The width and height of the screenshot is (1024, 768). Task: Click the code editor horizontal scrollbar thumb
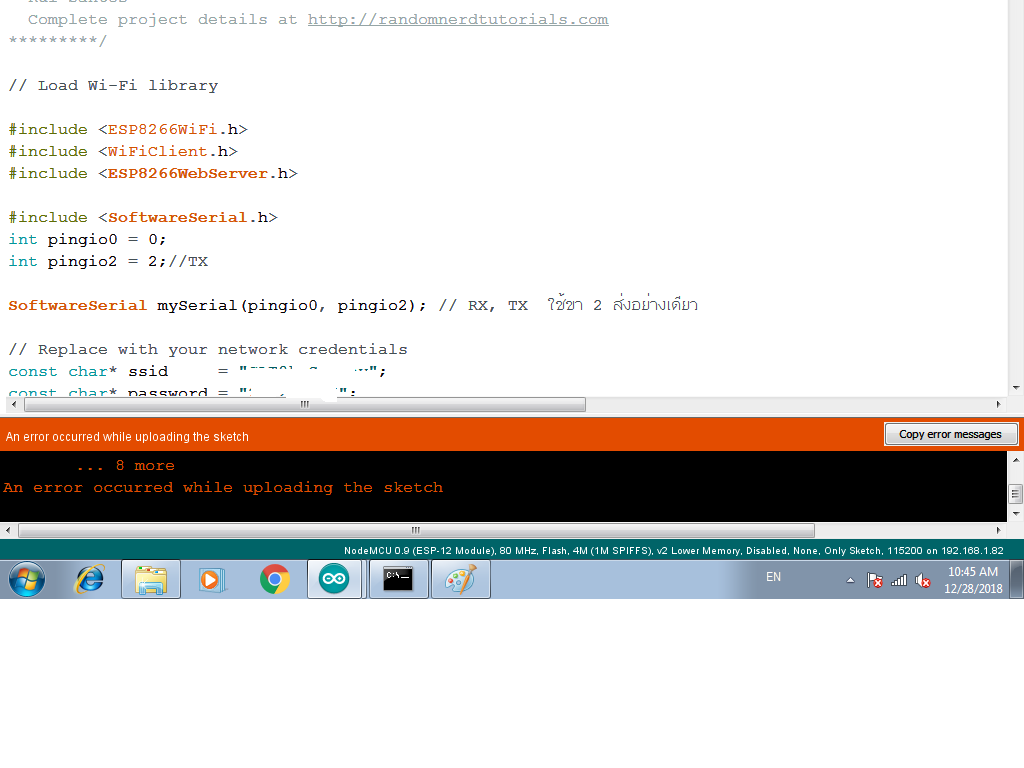[304, 404]
